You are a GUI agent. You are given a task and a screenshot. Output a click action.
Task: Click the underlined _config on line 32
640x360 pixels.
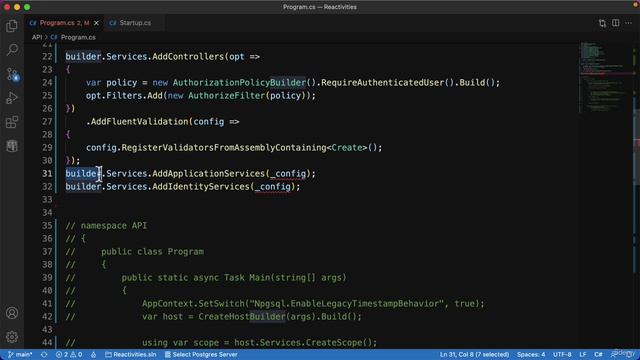coord(272,187)
